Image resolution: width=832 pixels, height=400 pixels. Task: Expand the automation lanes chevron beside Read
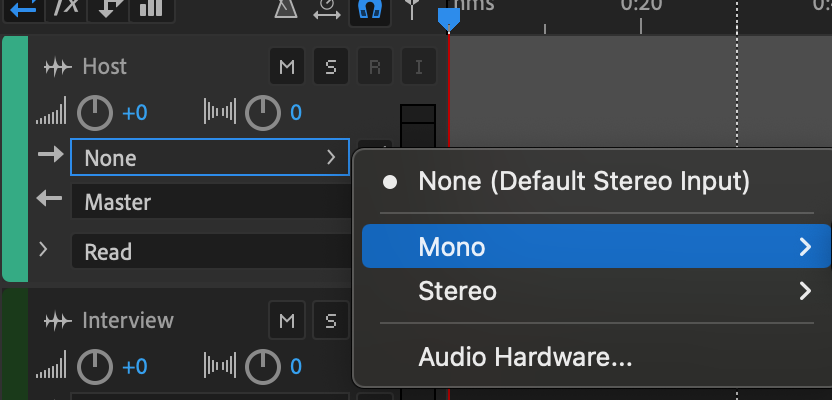[x=43, y=249]
